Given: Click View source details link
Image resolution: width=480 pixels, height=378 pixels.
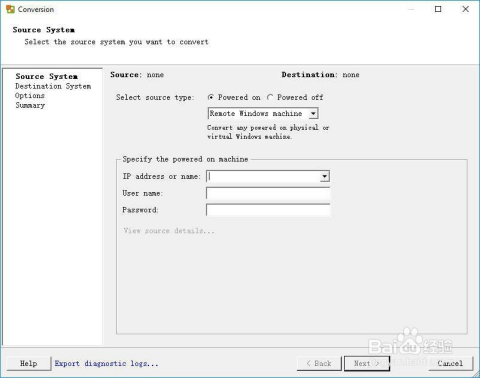Looking at the screenshot, I should (169, 231).
